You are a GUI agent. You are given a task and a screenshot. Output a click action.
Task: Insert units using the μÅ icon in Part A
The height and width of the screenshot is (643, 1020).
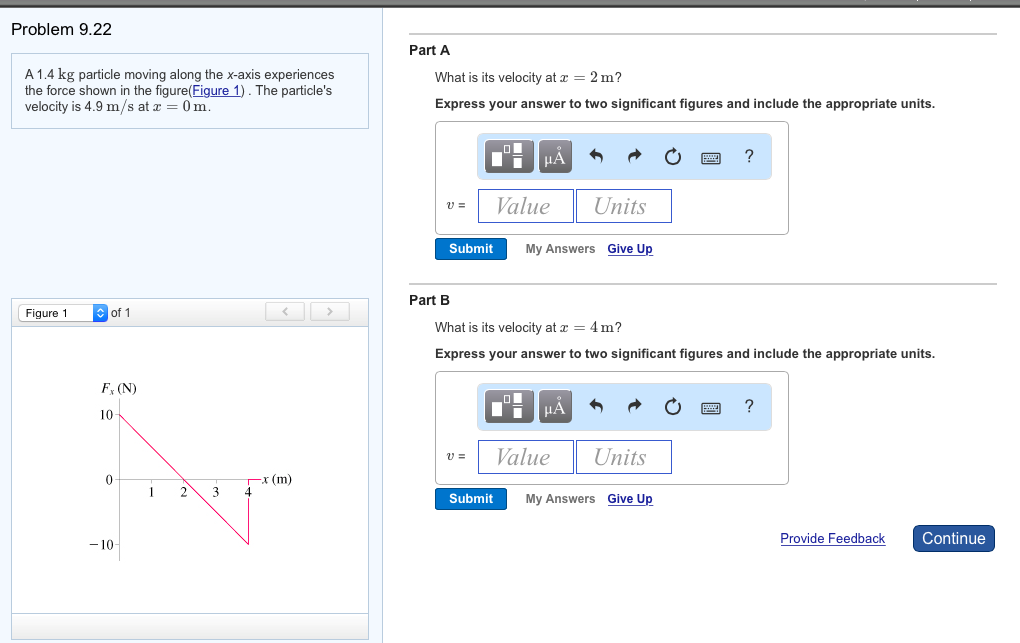pyautogui.click(x=555, y=156)
